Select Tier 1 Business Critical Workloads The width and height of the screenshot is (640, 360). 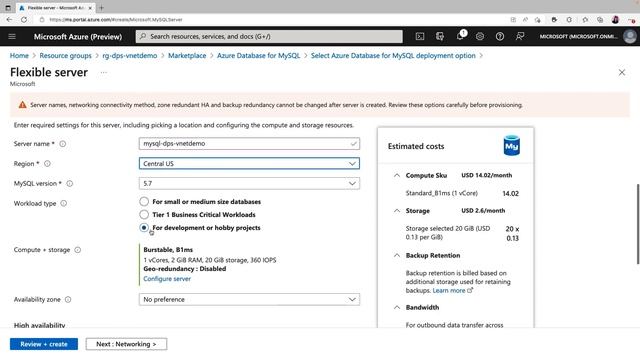[x=144, y=215]
